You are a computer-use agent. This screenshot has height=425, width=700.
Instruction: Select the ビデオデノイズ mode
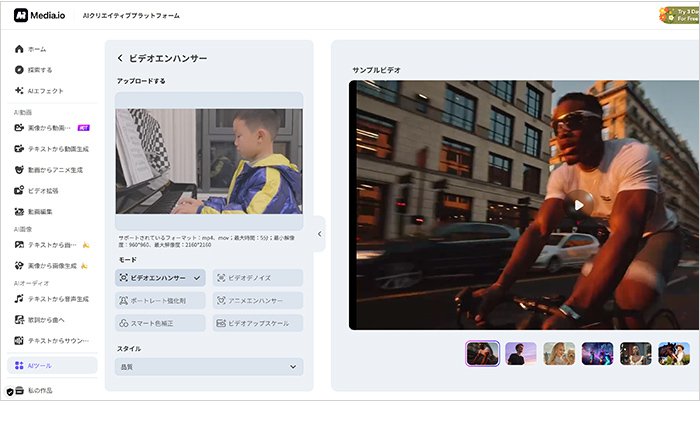tap(258, 278)
